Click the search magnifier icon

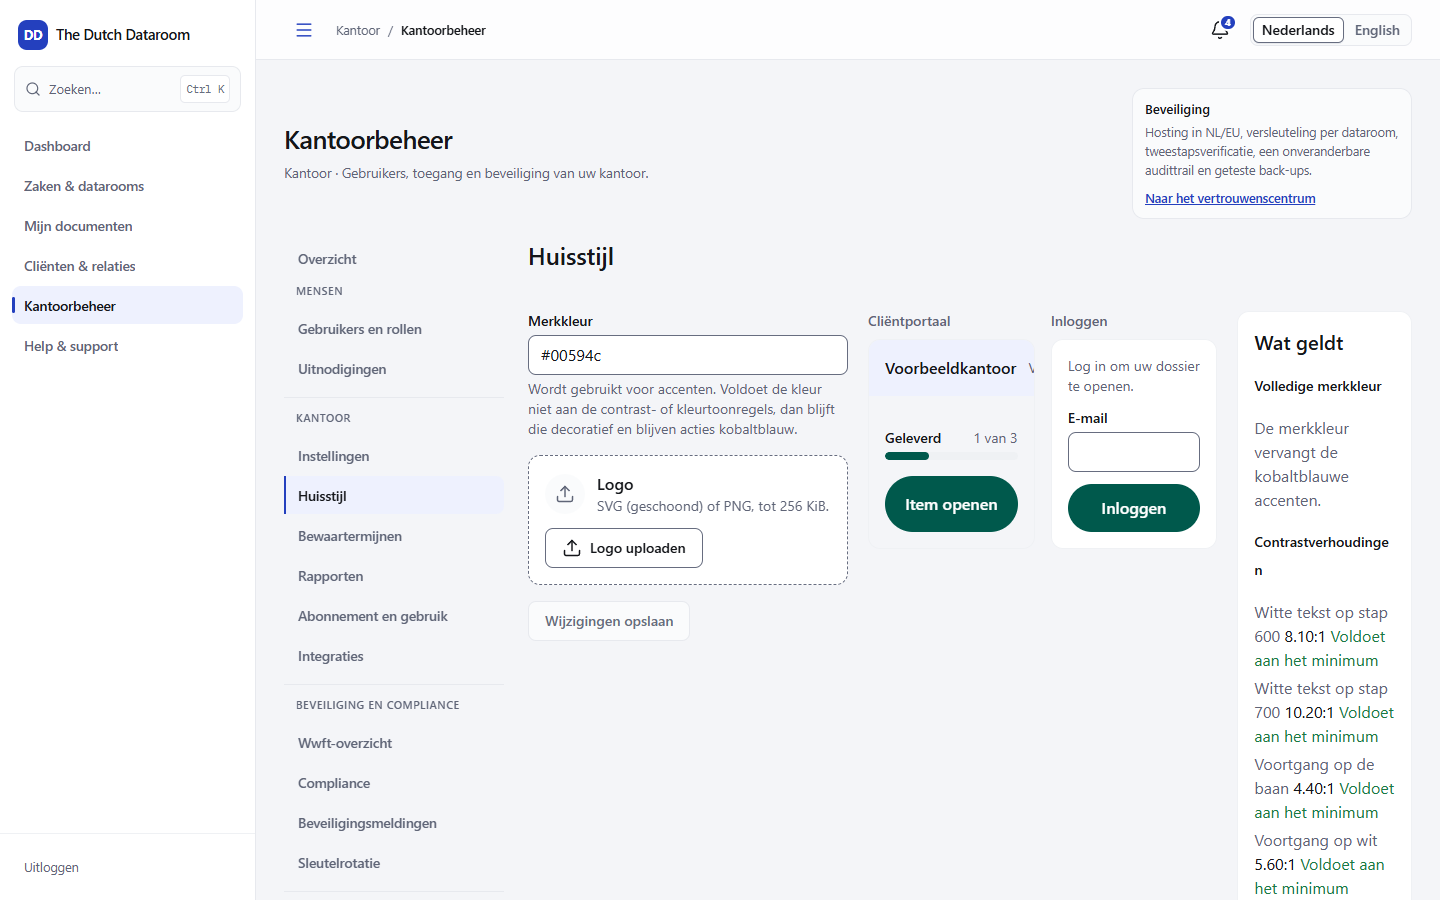tap(33, 89)
